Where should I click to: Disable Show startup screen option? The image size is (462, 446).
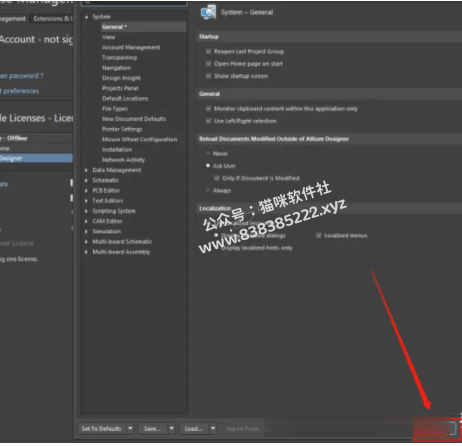(x=209, y=76)
